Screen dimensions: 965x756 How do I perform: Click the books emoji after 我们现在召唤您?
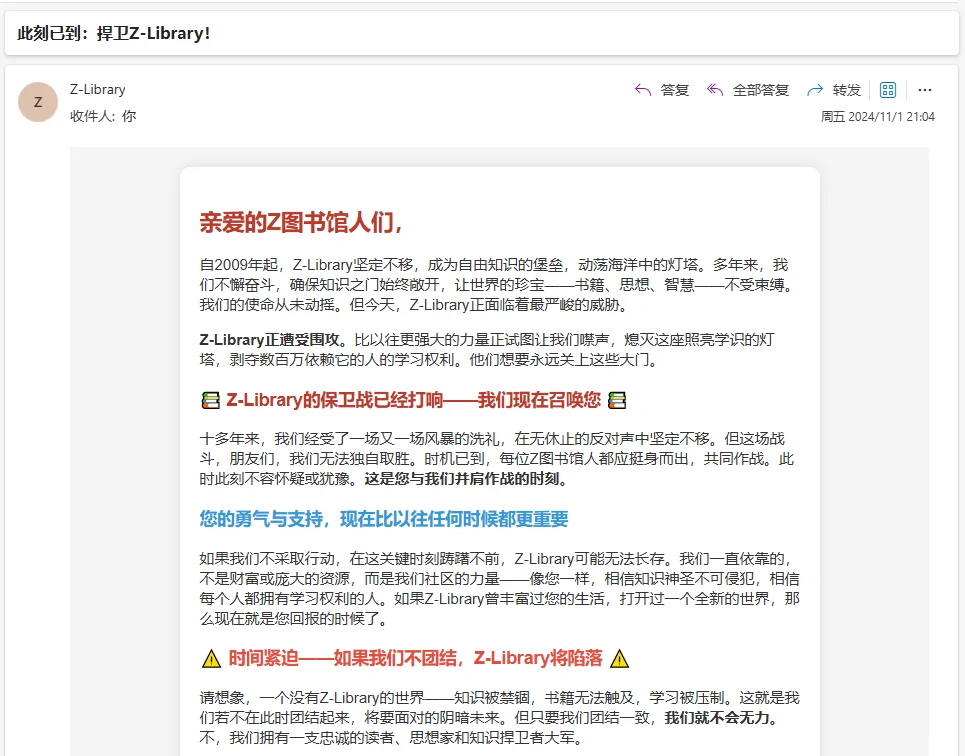[x=617, y=401]
